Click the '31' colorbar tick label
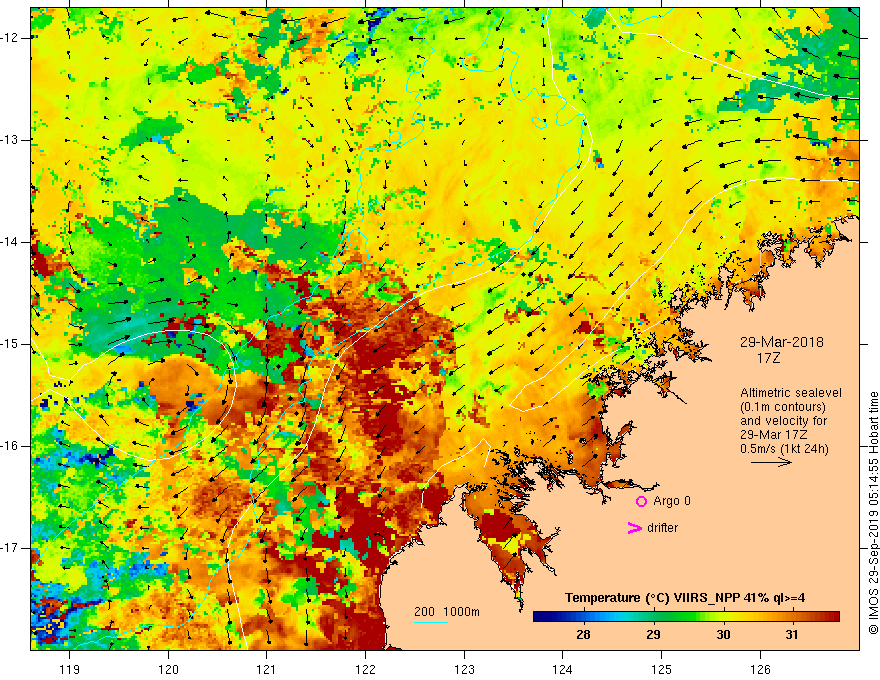Viewport: 880px width, 680px height. (791, 635)
